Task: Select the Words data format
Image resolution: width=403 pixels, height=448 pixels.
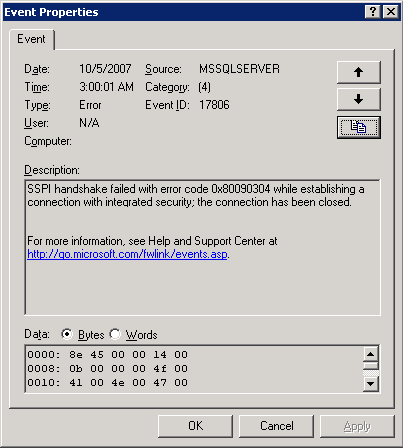Action: (115, 334)
